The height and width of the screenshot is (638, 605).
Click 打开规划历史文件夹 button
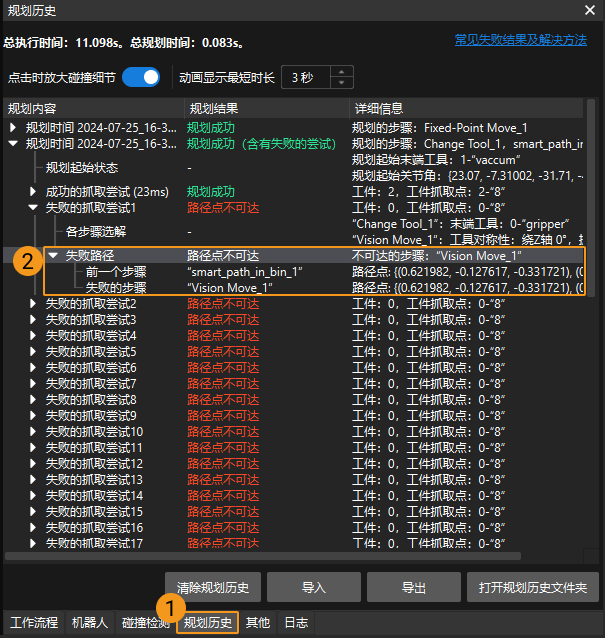pos(533,587)
